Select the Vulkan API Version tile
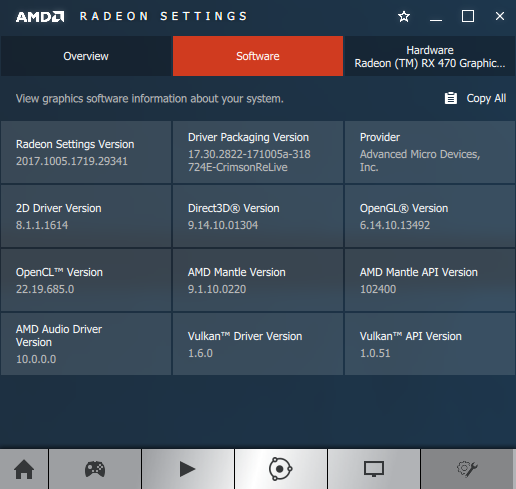Image resolution: width=516 pixels, height=489 pixels. point(430,344)
